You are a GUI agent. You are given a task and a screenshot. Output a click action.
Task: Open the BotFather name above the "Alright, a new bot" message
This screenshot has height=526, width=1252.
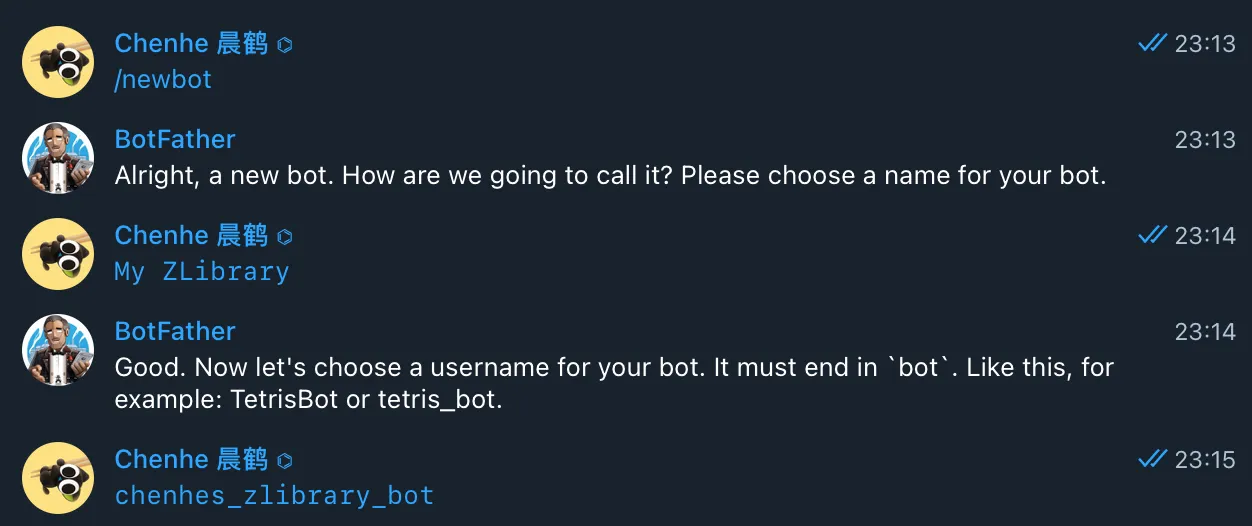click(x=175, y=139)
